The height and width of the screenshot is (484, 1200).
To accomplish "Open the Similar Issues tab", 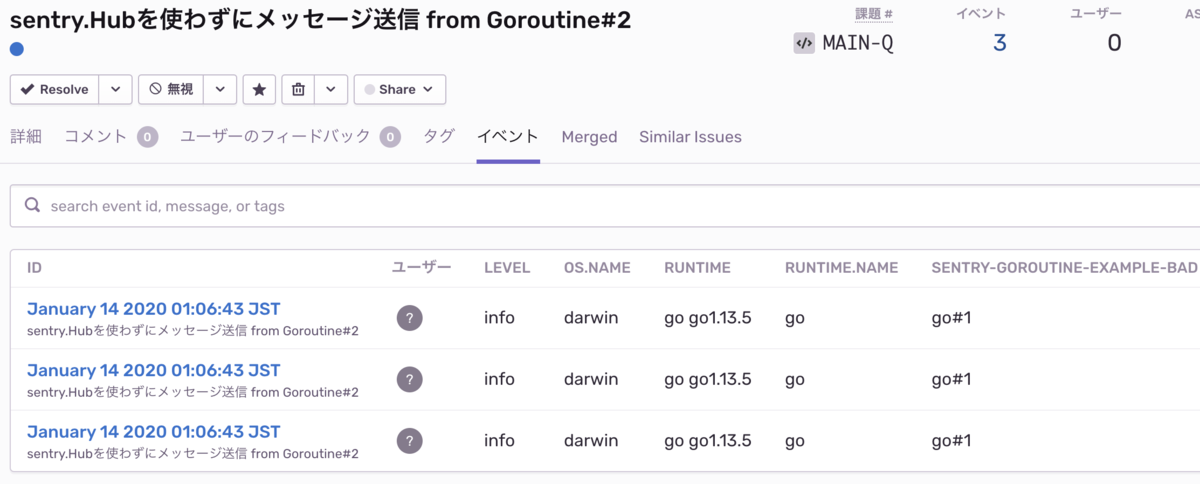I will [x=690, y=137].
